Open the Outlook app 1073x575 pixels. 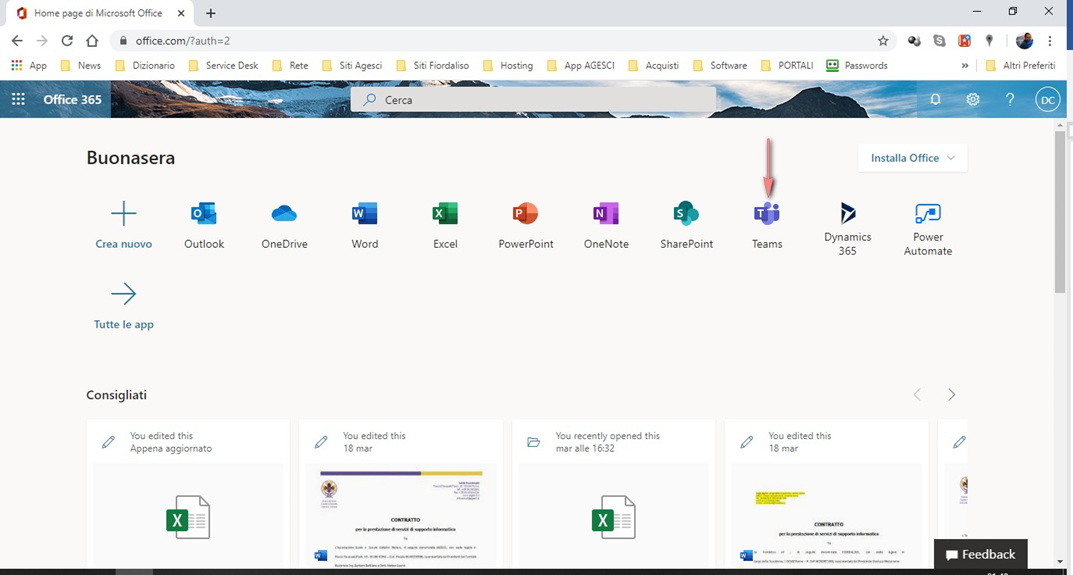pyautogui.click(x=204, y=226)
